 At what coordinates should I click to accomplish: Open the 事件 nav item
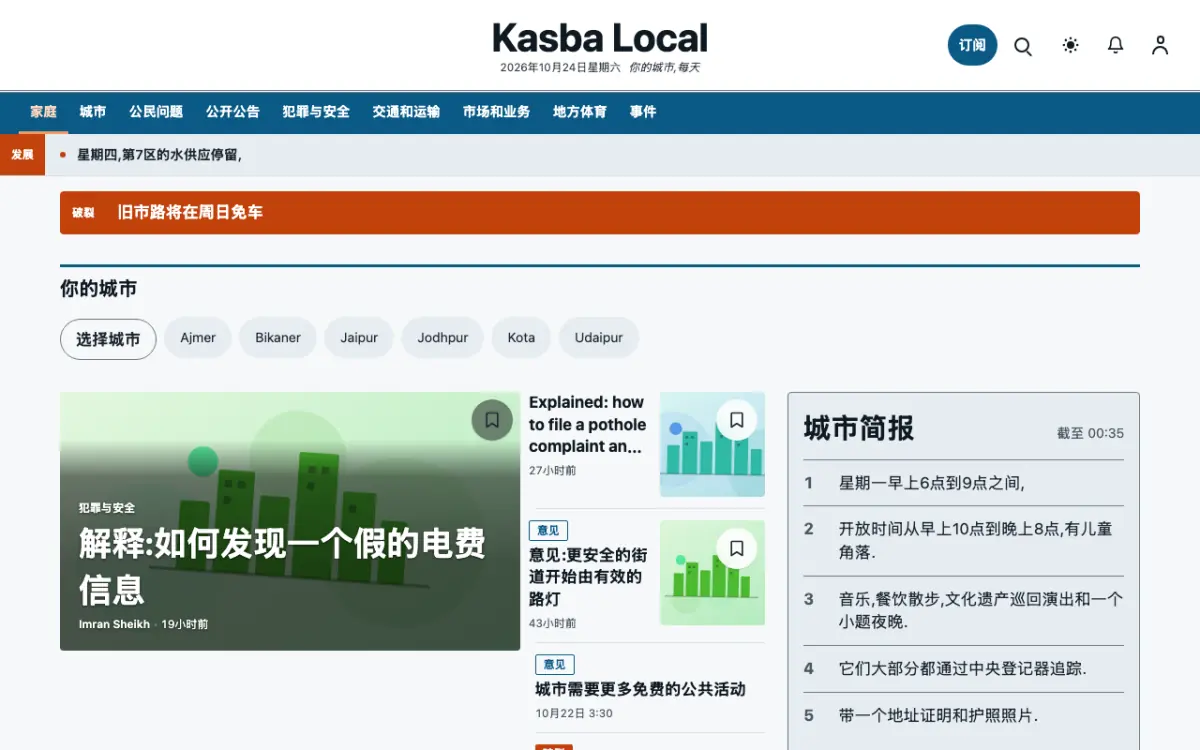pos(643,112)
